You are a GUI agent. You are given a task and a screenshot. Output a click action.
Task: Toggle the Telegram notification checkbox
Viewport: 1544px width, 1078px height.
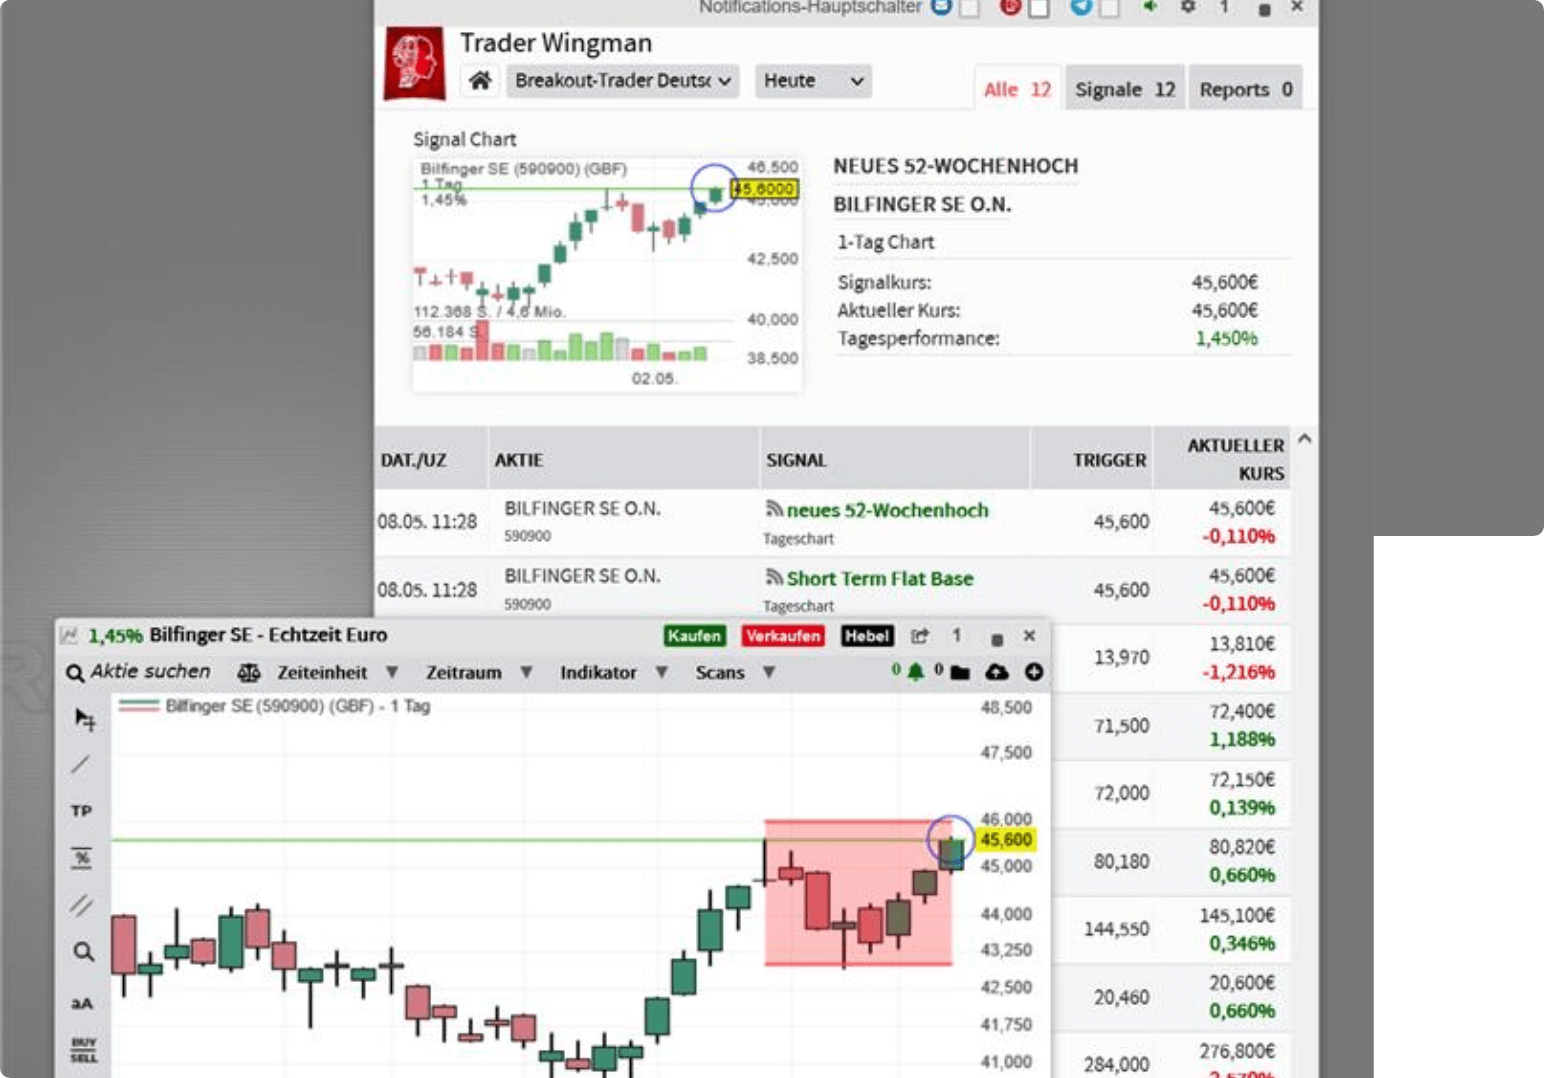click(x=1109, y=8)
